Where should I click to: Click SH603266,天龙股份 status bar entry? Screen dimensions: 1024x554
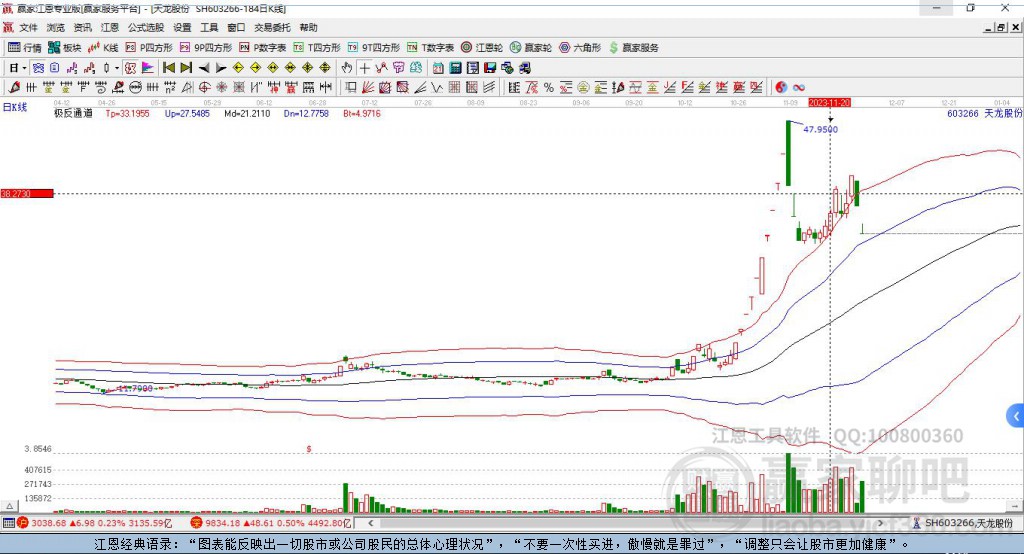click(x=963, y=523)
